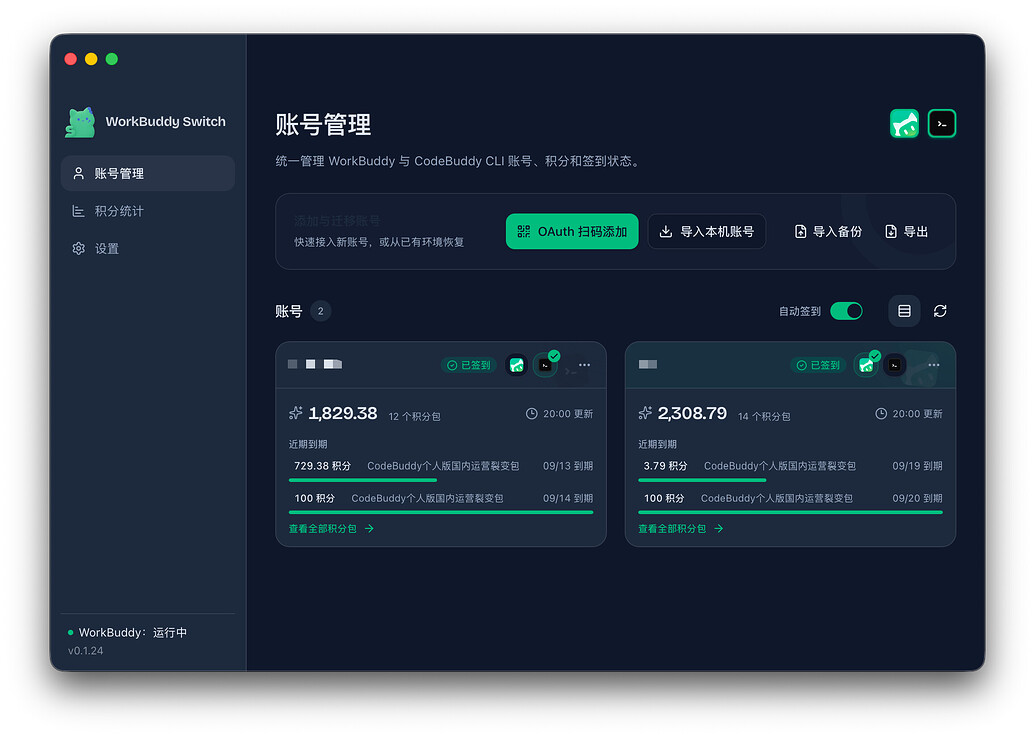Click the file icon beside 导出
Image resolution: width=1035 pixels, height=736 pixels.
(x=890, y=232)
